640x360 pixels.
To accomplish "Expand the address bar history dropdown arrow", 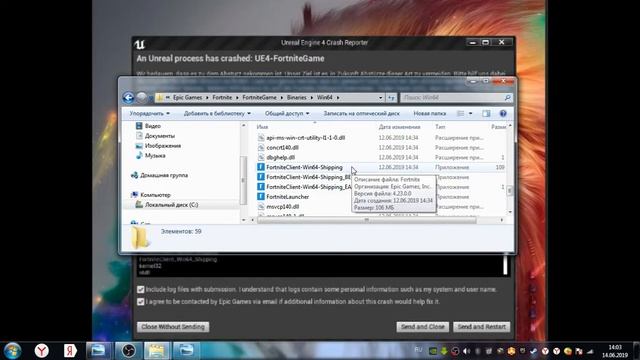I will (380, 98).
